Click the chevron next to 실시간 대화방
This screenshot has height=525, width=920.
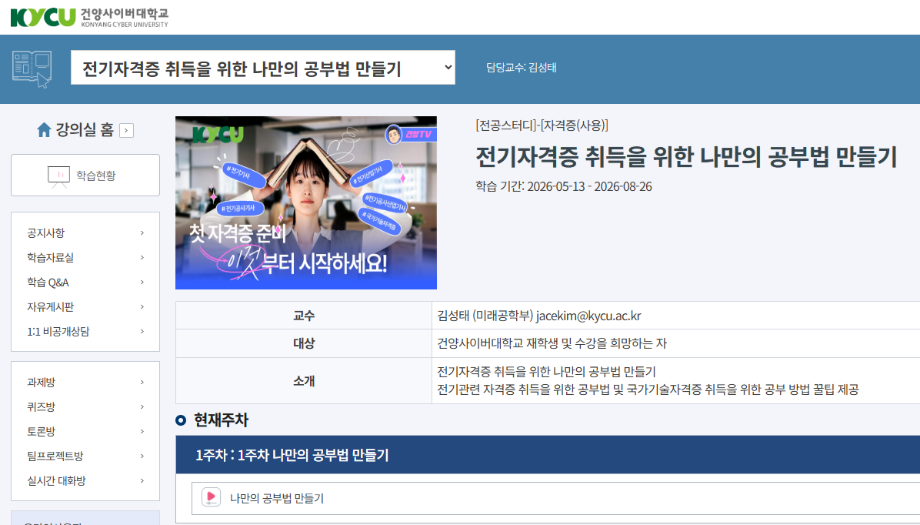(x=142, y=480)
